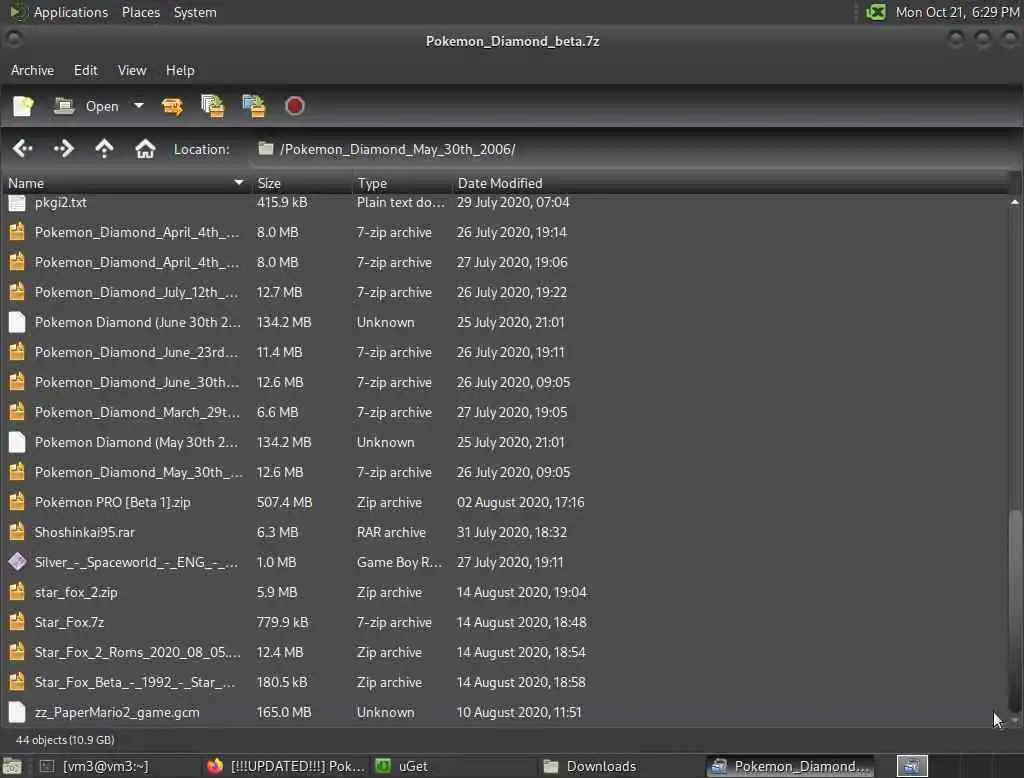Expand the Open recent dropdown arrow

(x=138, y=106)
